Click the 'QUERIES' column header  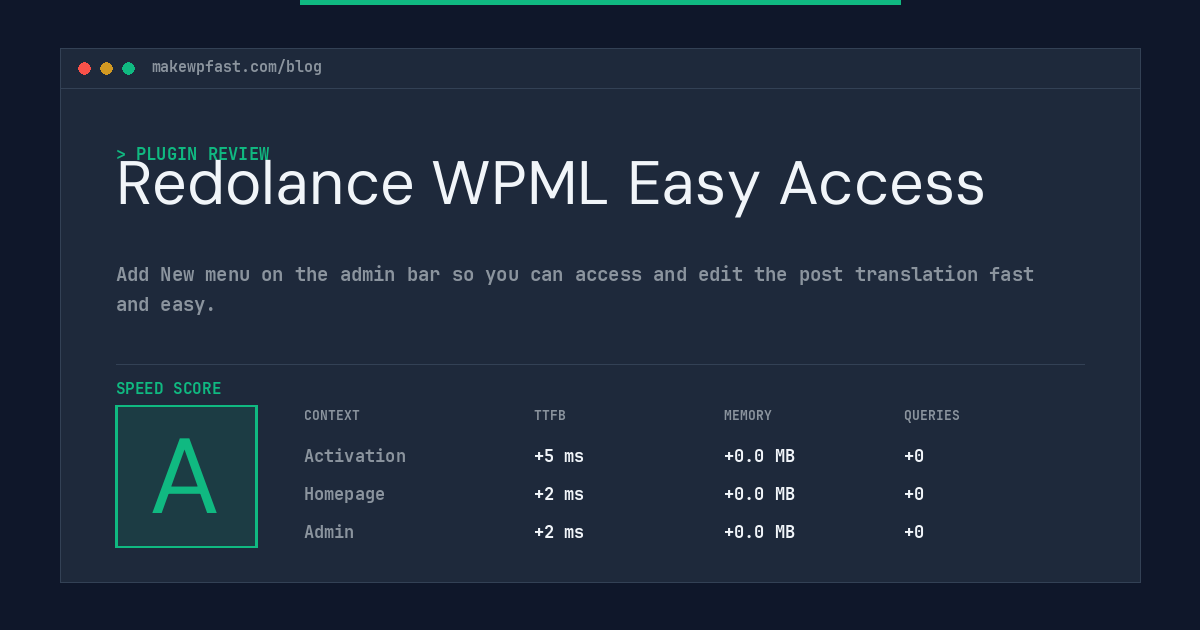click(932, 416)
